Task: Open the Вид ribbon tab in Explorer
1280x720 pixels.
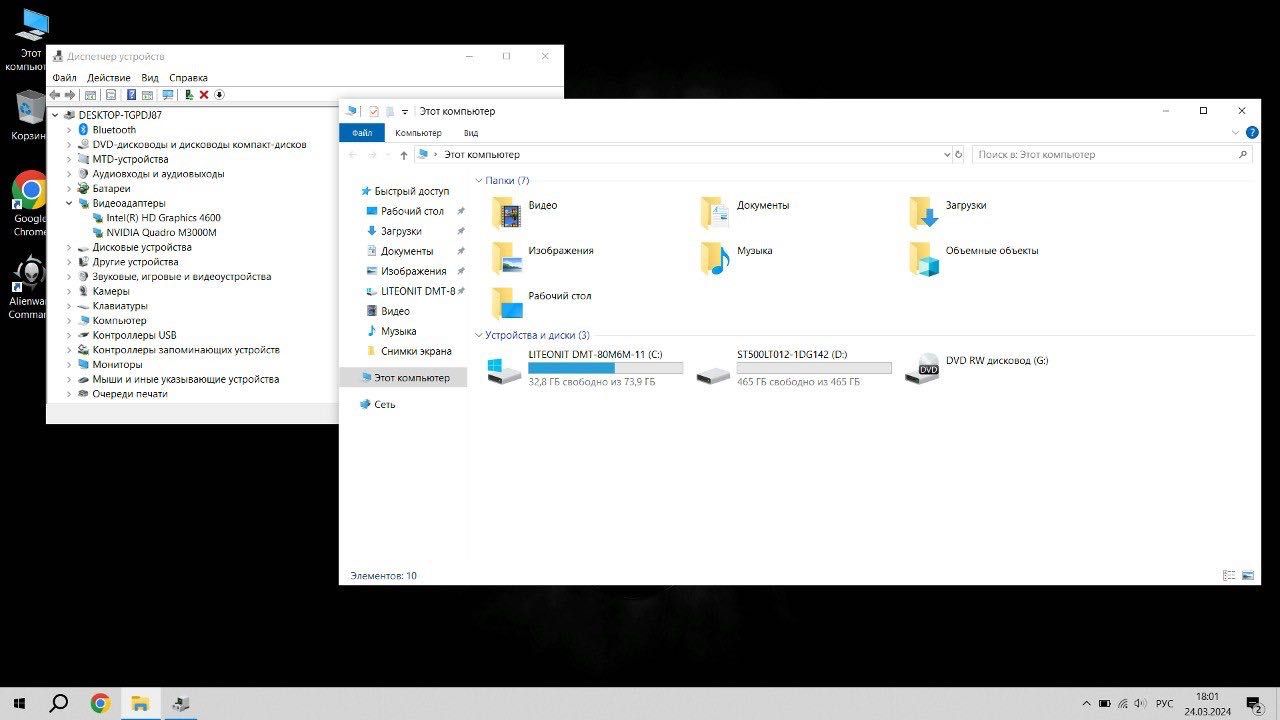Action: [x=471, y=133]
